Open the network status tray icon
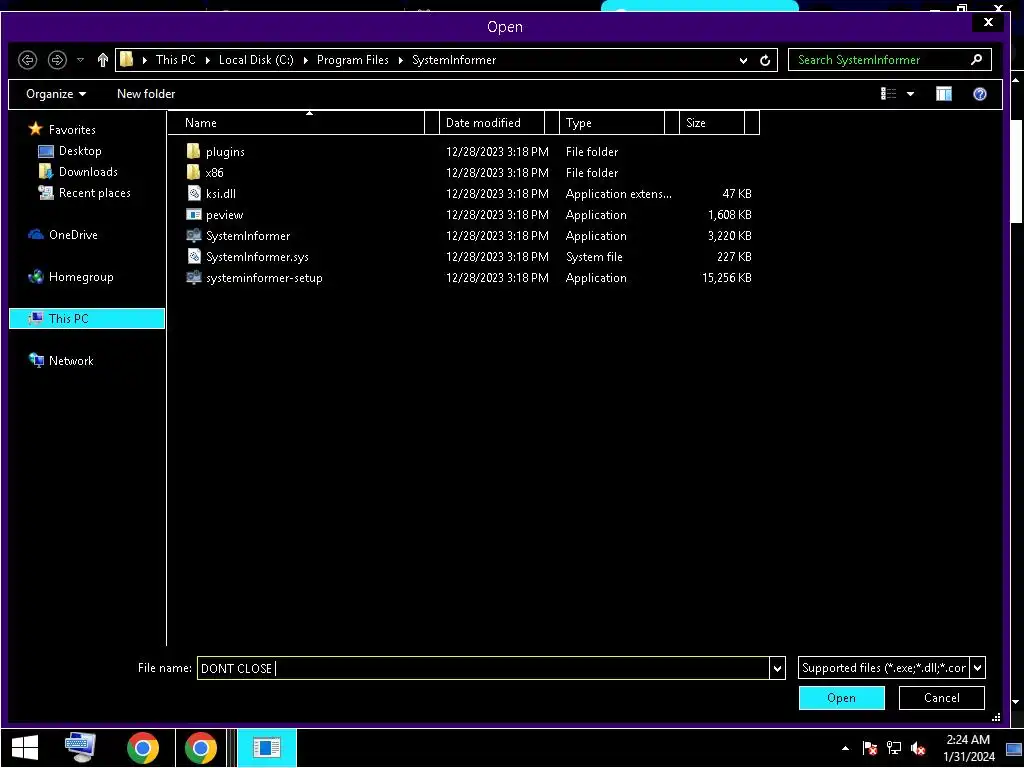 [x=894, y=748]
